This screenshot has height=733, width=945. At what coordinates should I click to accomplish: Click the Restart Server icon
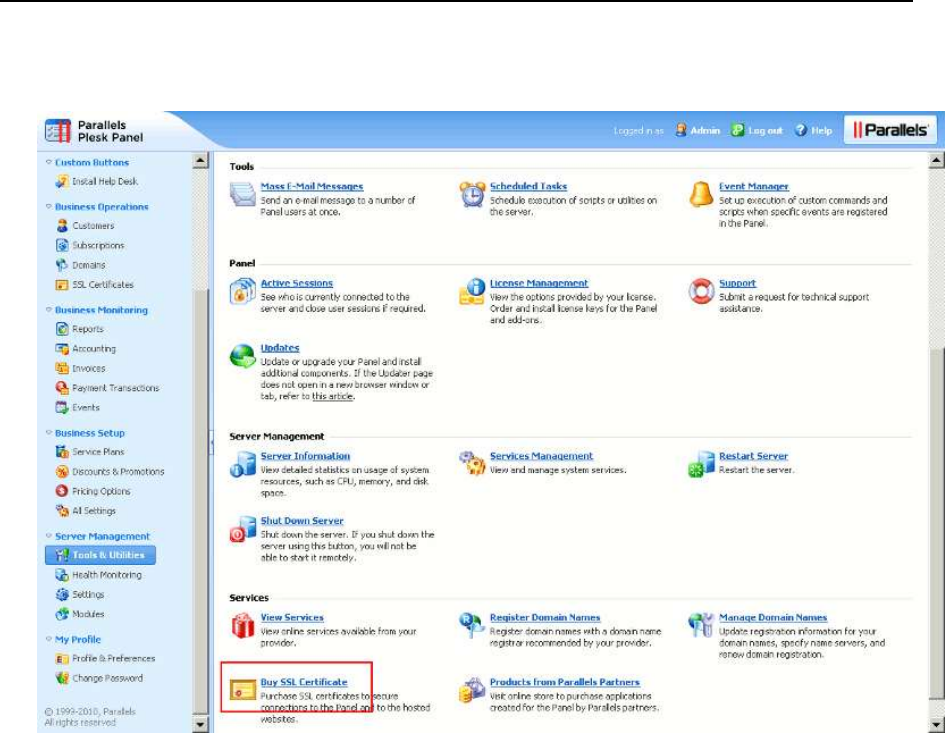tap(701, 464)
